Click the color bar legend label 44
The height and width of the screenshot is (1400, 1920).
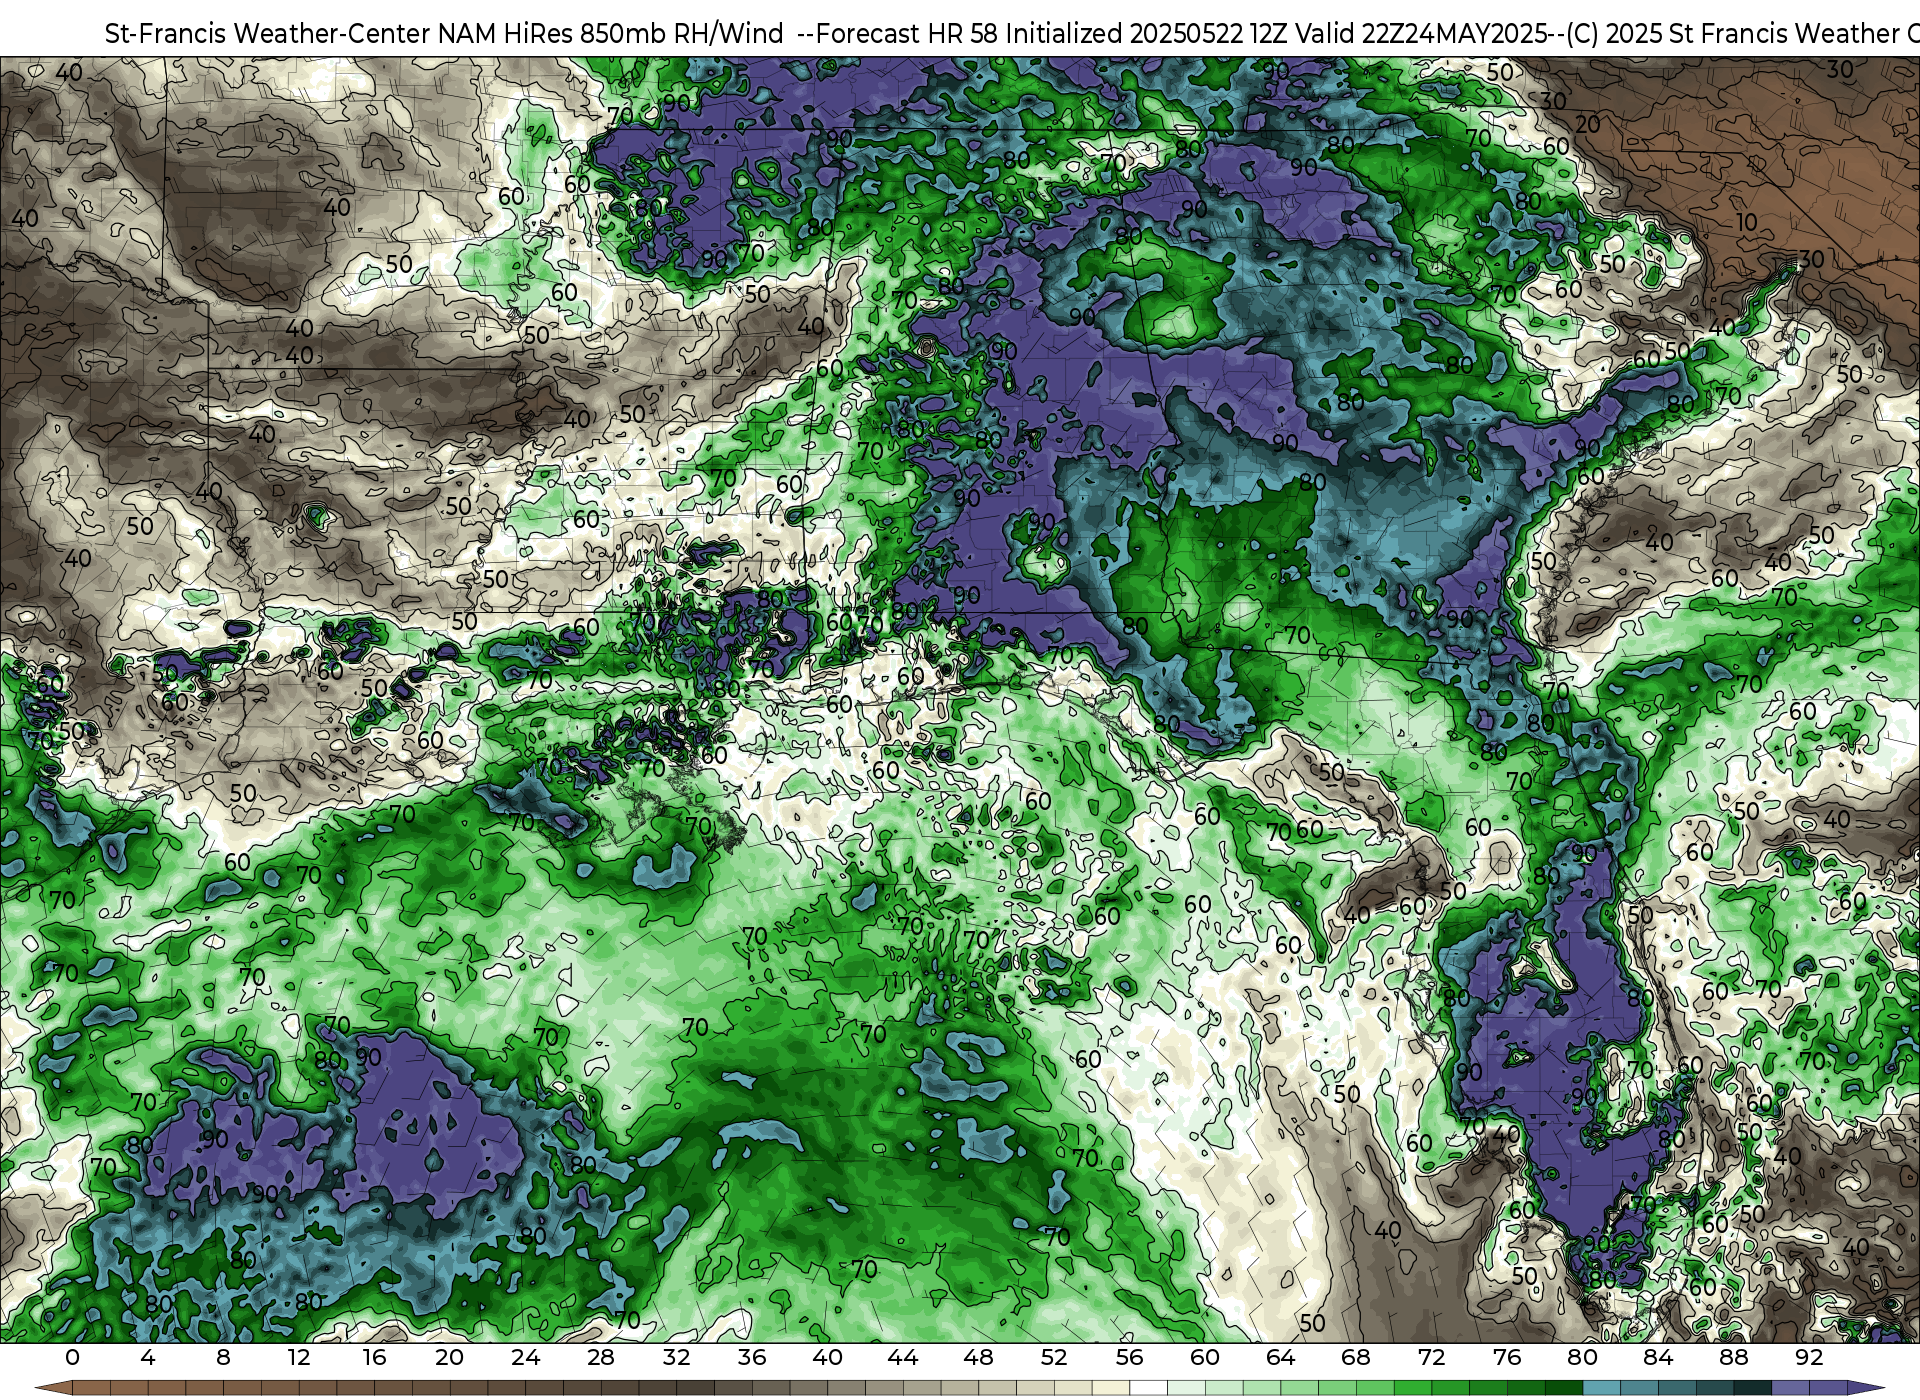(x=903, y=1357)
